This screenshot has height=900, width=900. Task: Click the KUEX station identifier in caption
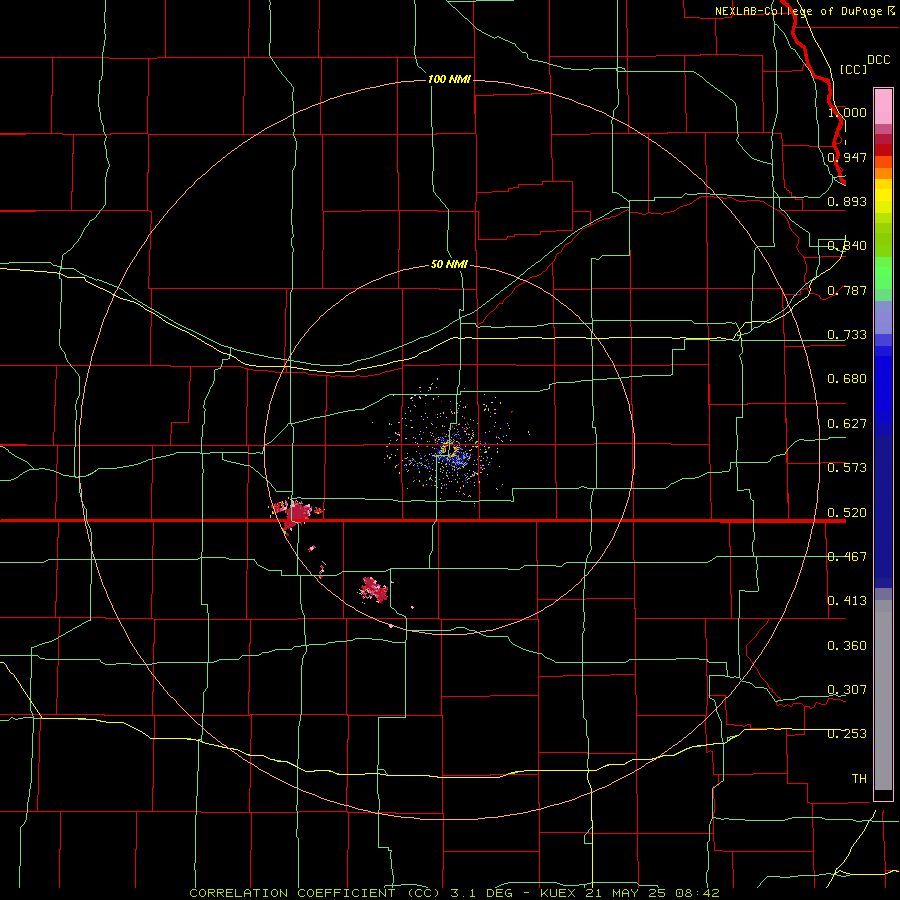point(560,893)
